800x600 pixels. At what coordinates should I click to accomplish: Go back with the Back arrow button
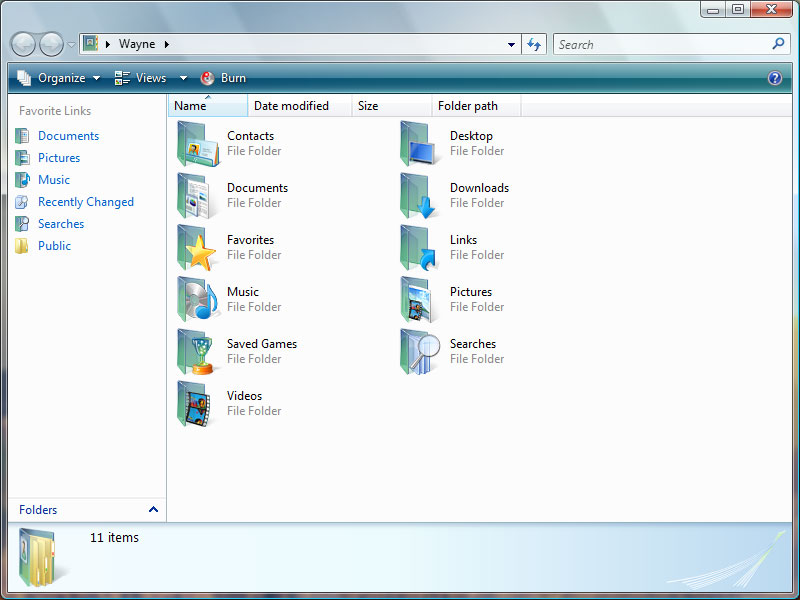(x=23, y=44)
